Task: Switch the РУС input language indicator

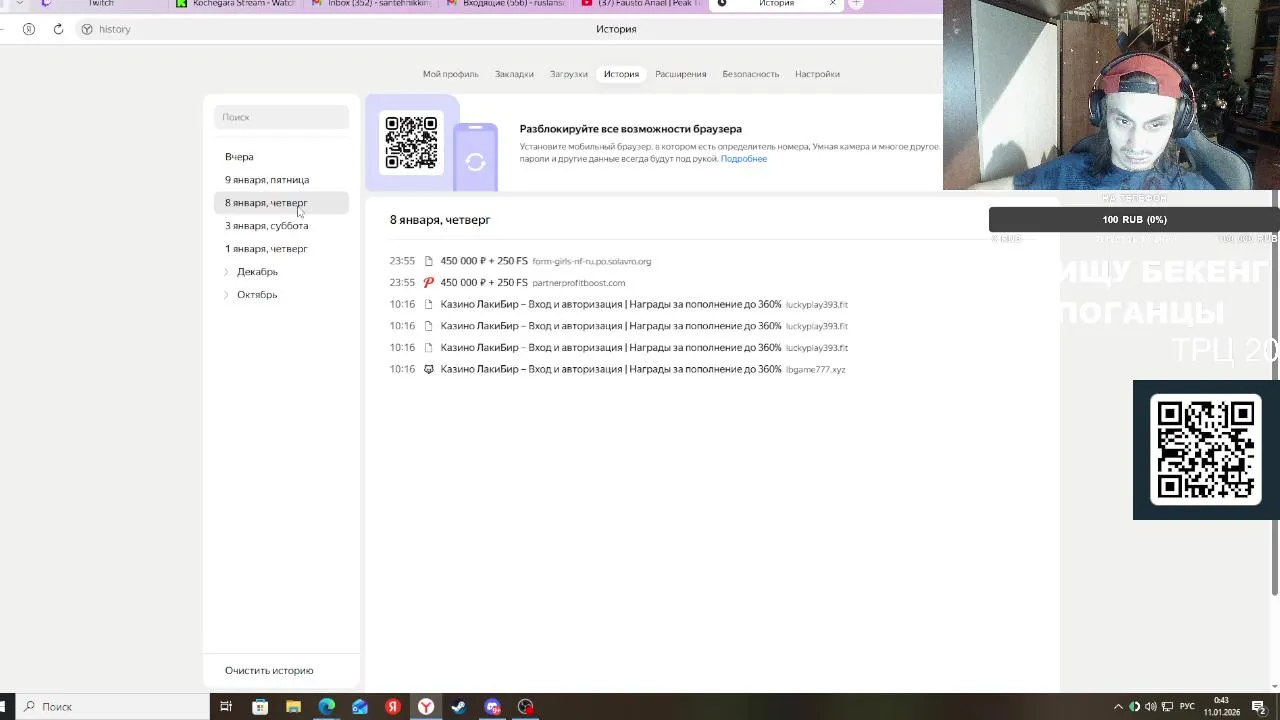Action: 1187,707
